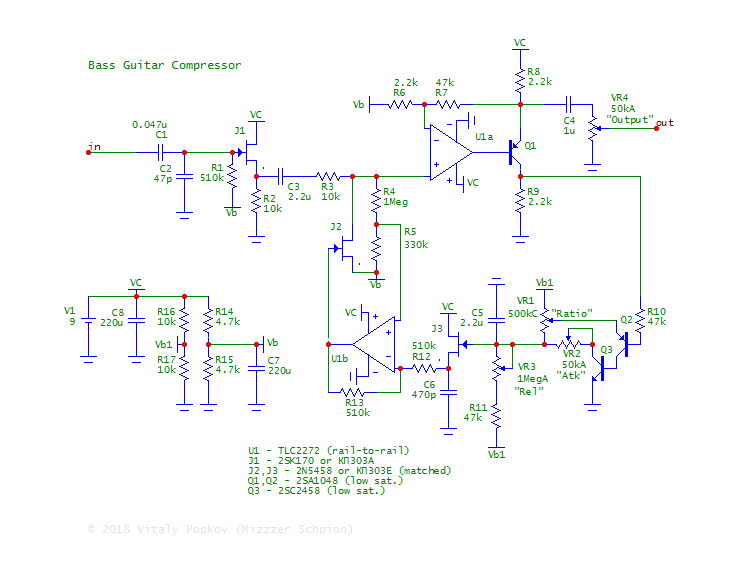Click the R13 510k resistor
This screenshot has width=754, height=582.
[x=355, y=393]
